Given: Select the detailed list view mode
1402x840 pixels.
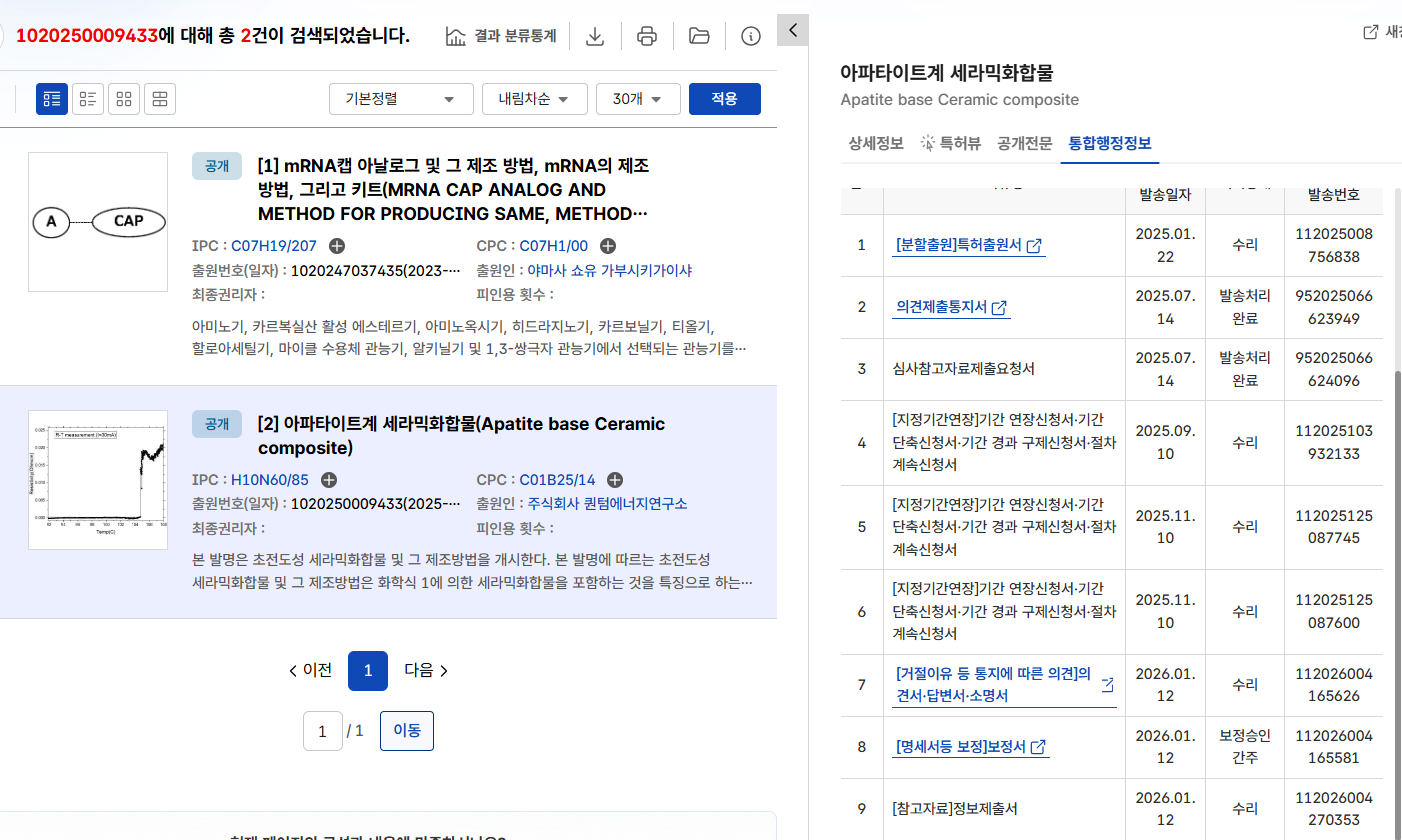Looking at the screenshot, I should 51,98.
